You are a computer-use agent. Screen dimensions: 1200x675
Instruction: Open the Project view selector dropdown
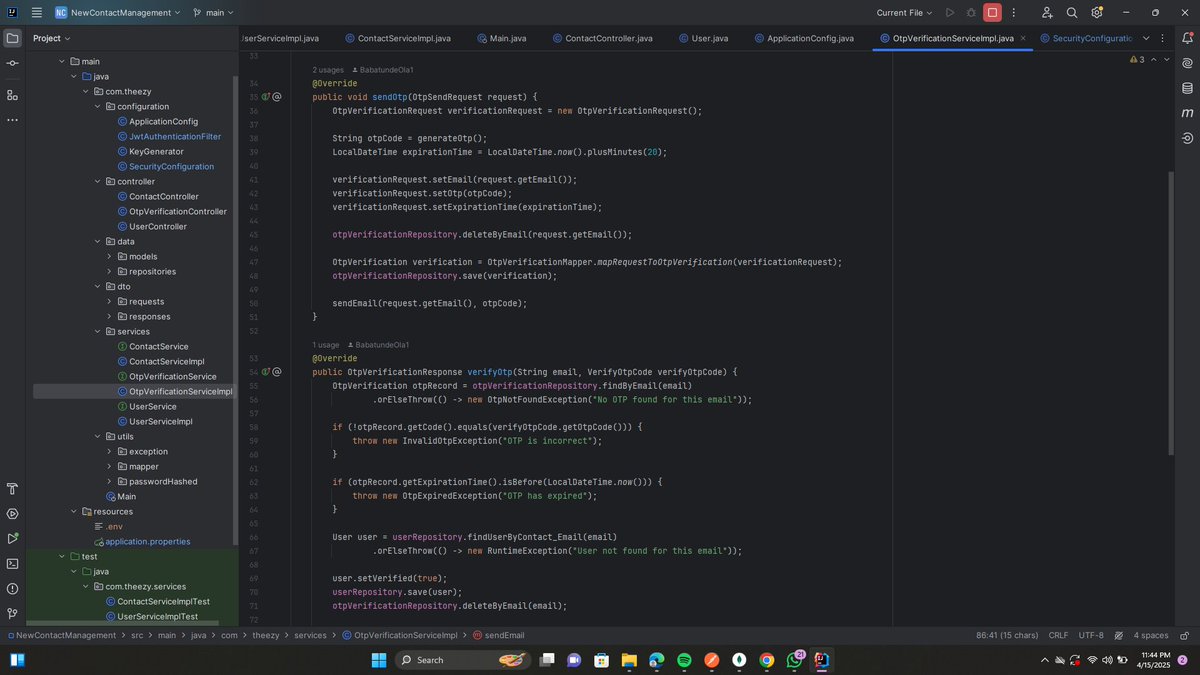[x=52, y=38]
